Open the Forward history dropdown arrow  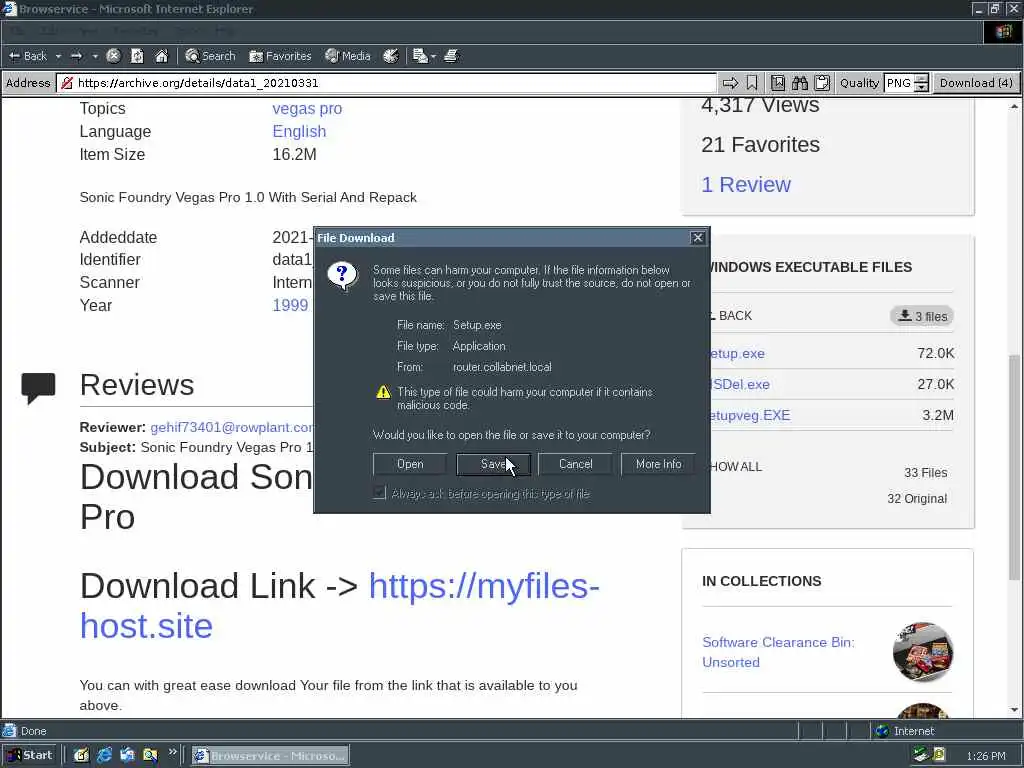[x=95, y=56]
